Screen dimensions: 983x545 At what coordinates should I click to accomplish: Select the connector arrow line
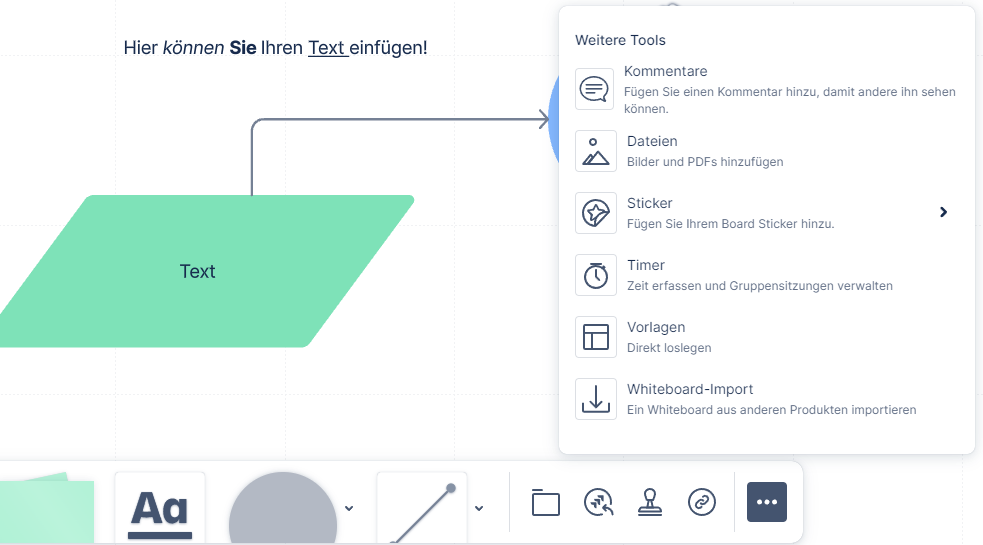coord(399,119)
